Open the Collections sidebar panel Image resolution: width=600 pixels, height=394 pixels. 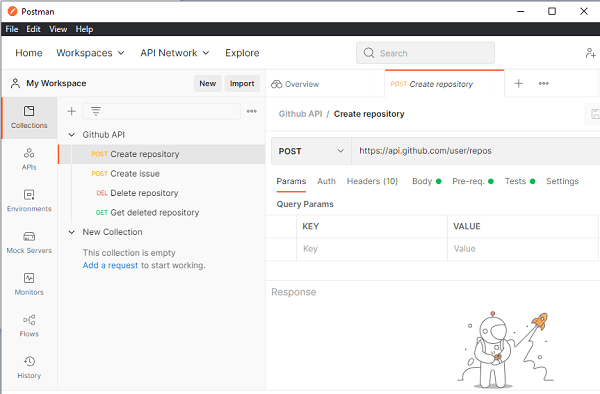[29, 117]
